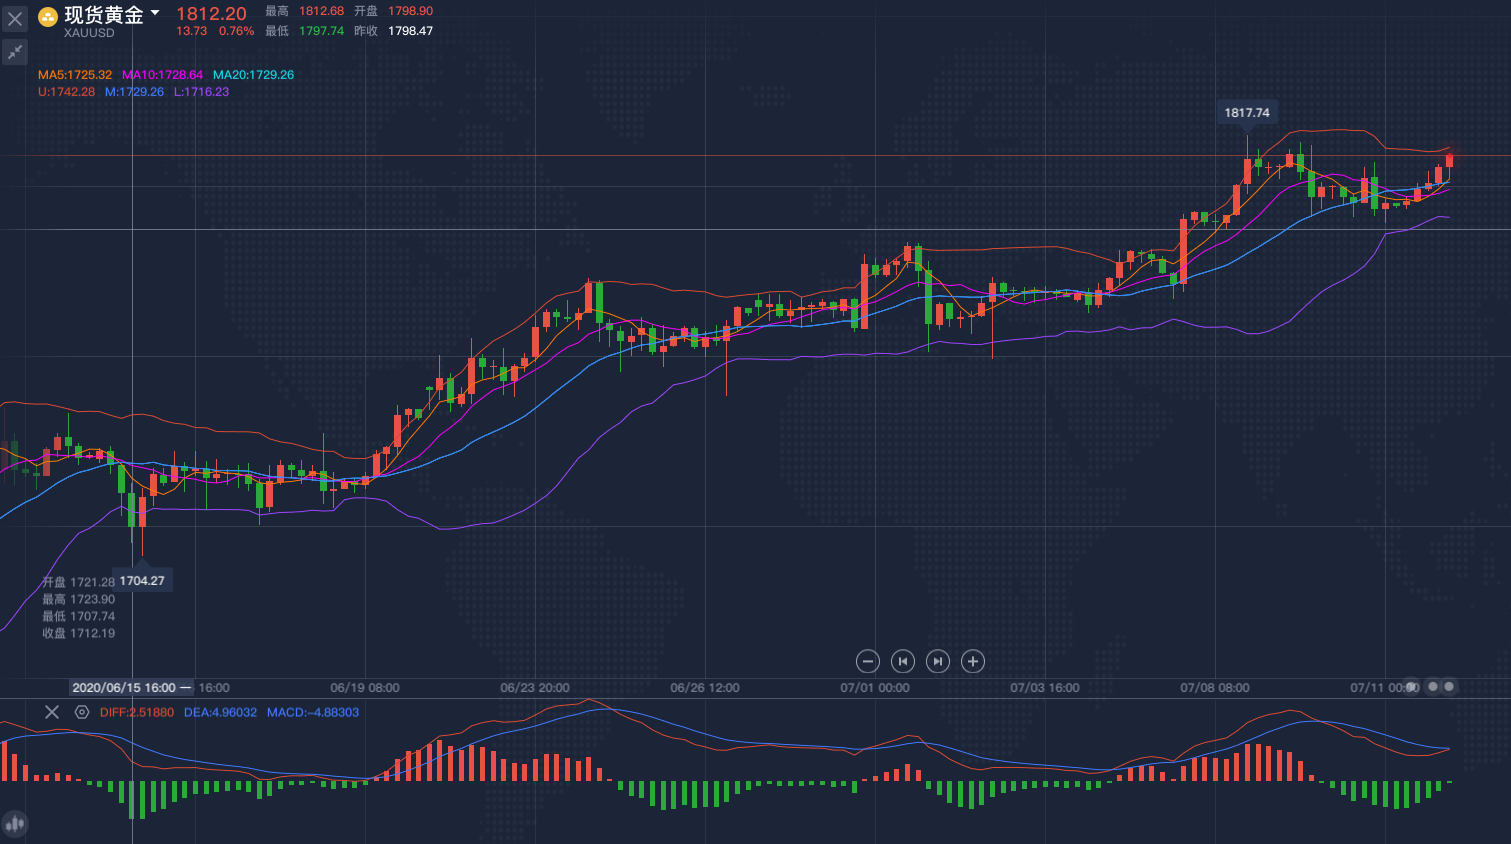Close the chart with the top-left X
This screenshot has width=1511, height=844.
coord(15,18)
